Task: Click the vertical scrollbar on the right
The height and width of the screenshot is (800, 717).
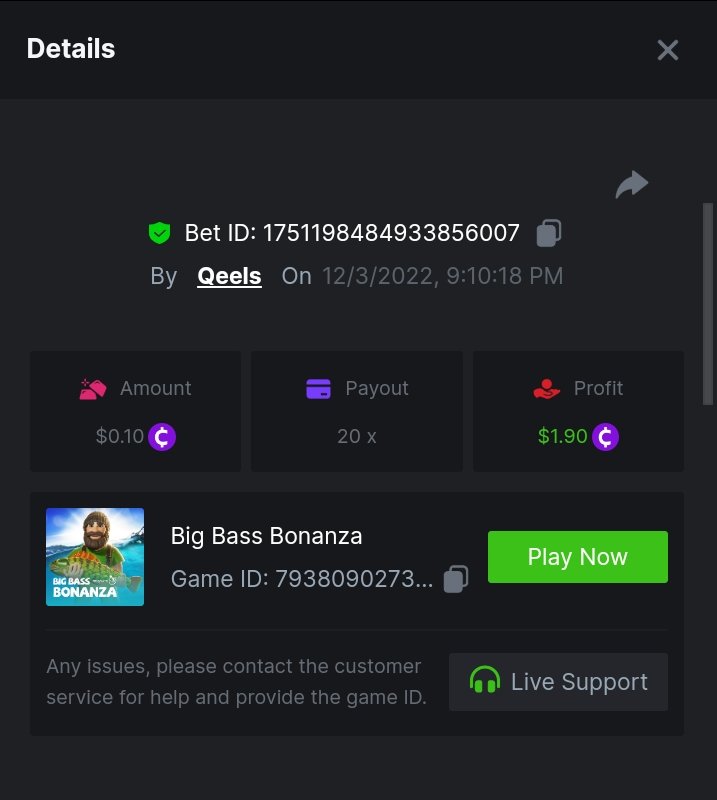Action: click(x=708, y=300)
